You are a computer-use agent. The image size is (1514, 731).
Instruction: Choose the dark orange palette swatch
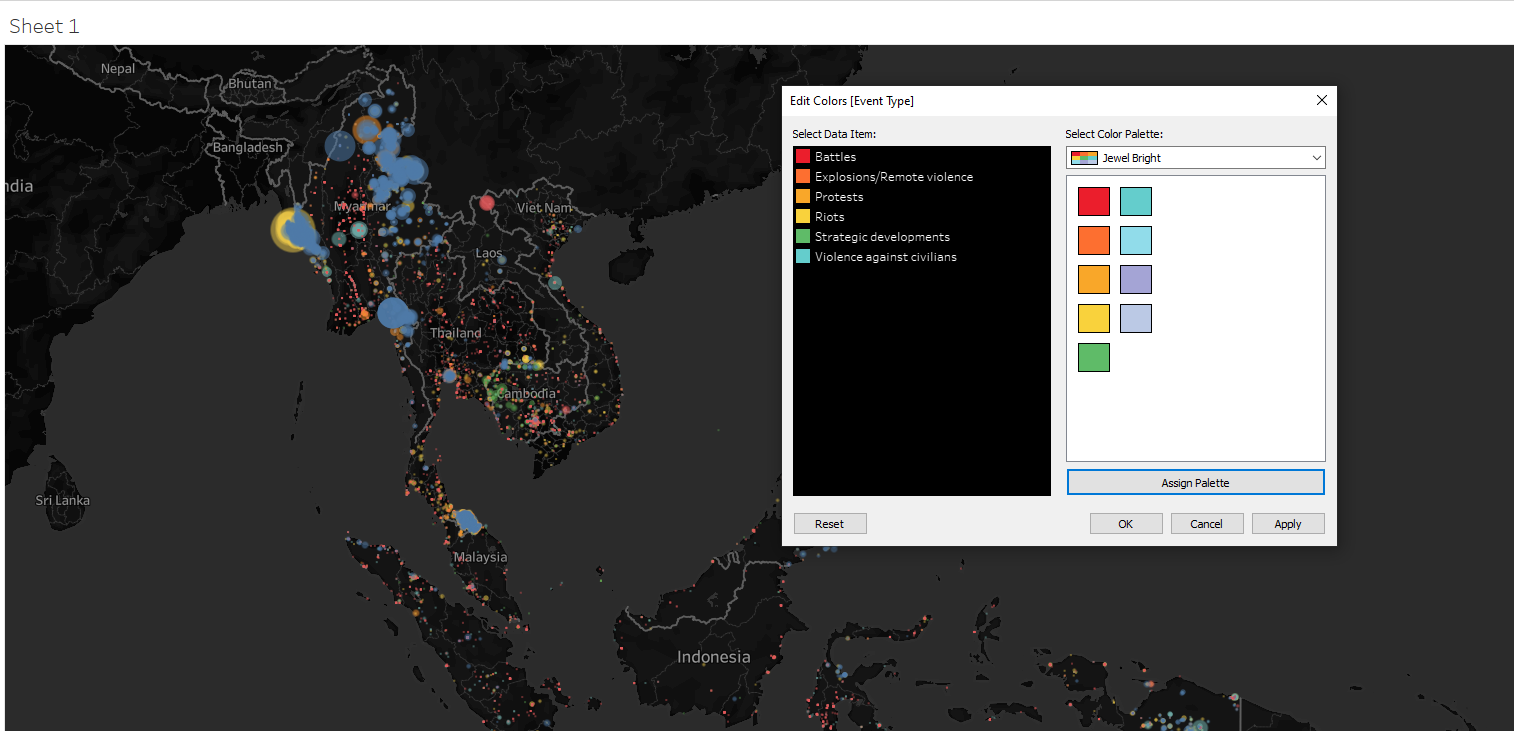pyautogui.click(x=1093, y=240)
